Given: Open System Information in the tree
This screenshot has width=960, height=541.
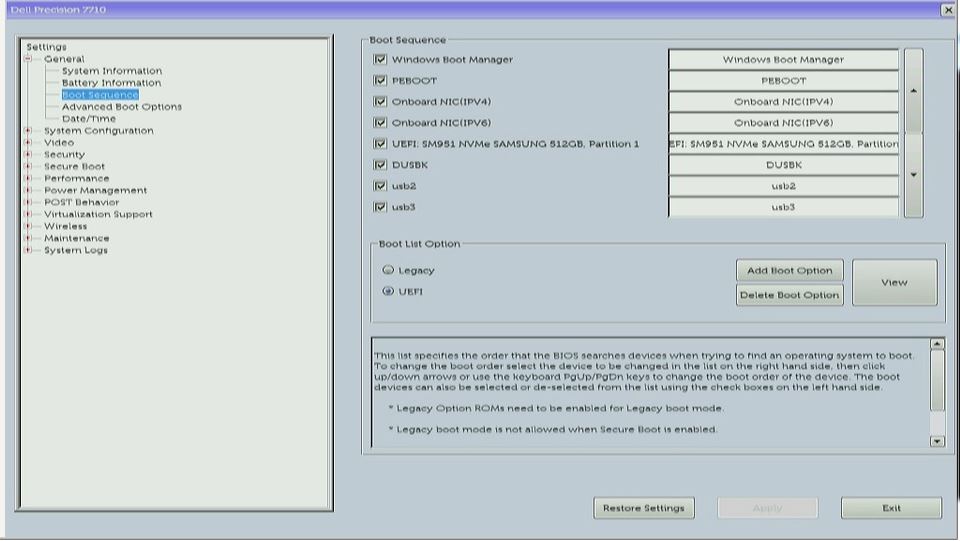Looking at the screenshot, I should pos(112,71).
